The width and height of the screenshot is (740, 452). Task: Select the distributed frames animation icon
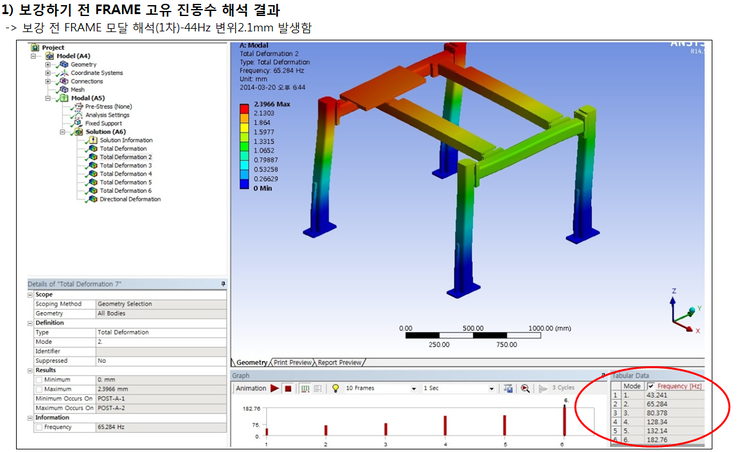click(305, 388)
